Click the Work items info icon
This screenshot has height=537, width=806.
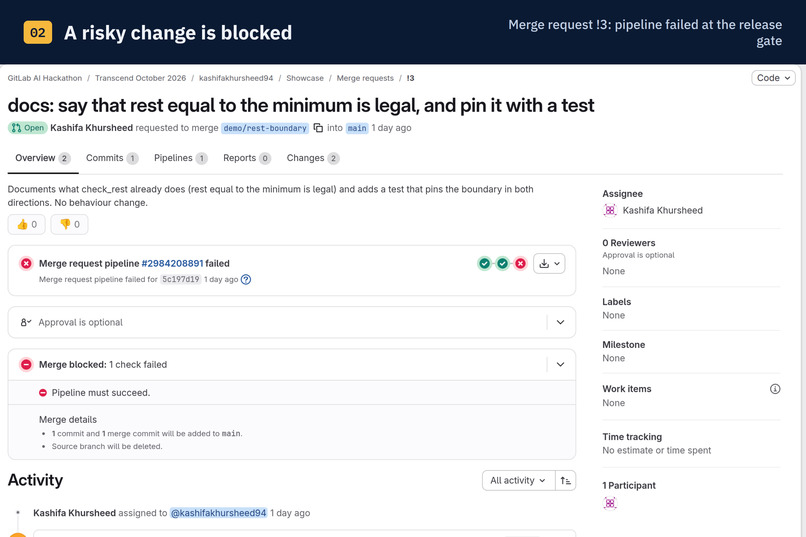[775, 389]
